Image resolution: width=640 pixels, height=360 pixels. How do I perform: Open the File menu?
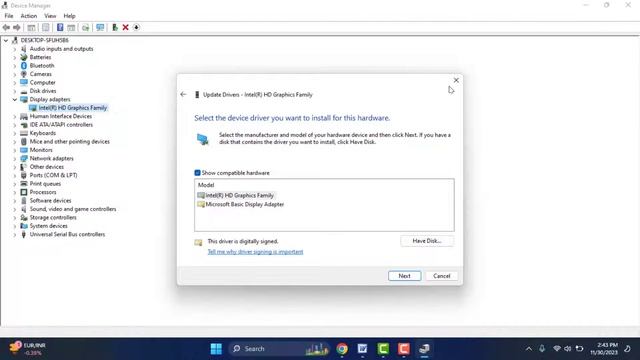(x=9, y=16)
